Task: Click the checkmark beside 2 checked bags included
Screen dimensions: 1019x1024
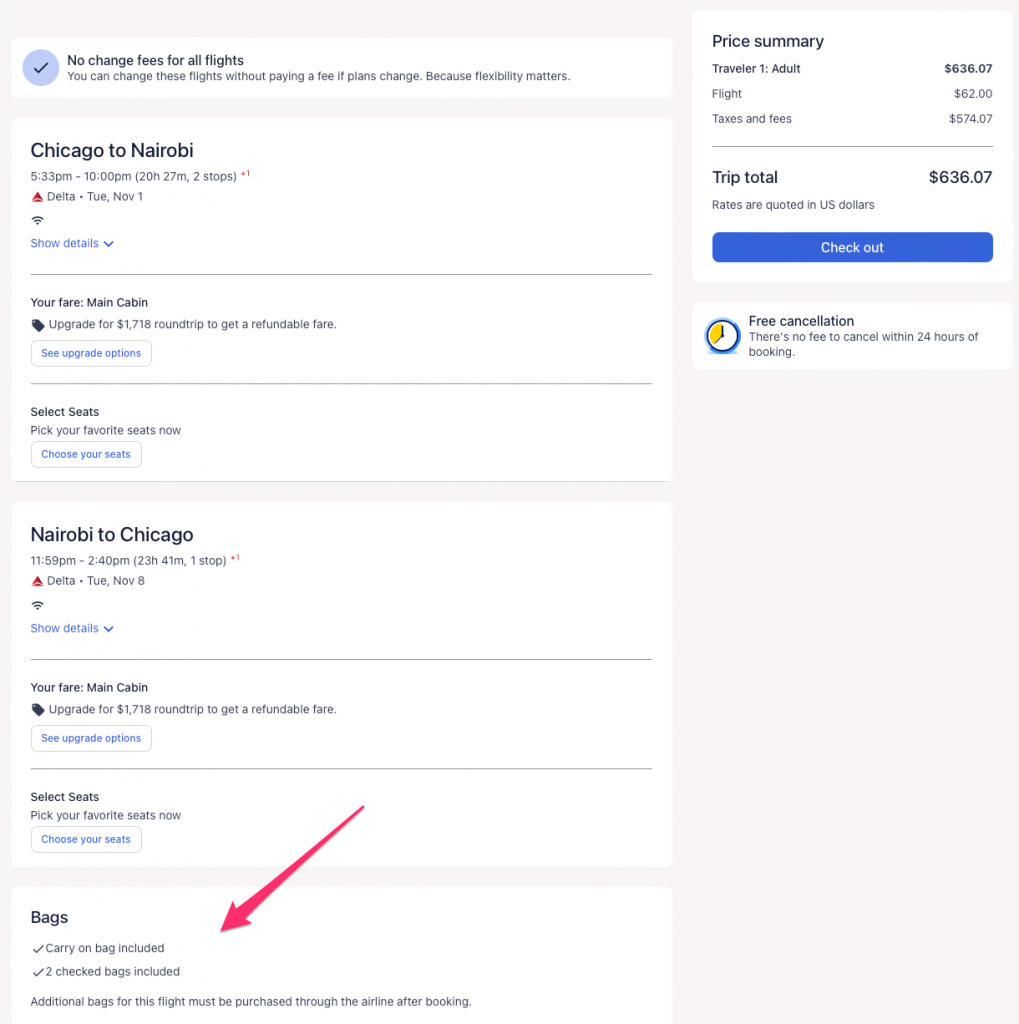Action: pos(38,972)
